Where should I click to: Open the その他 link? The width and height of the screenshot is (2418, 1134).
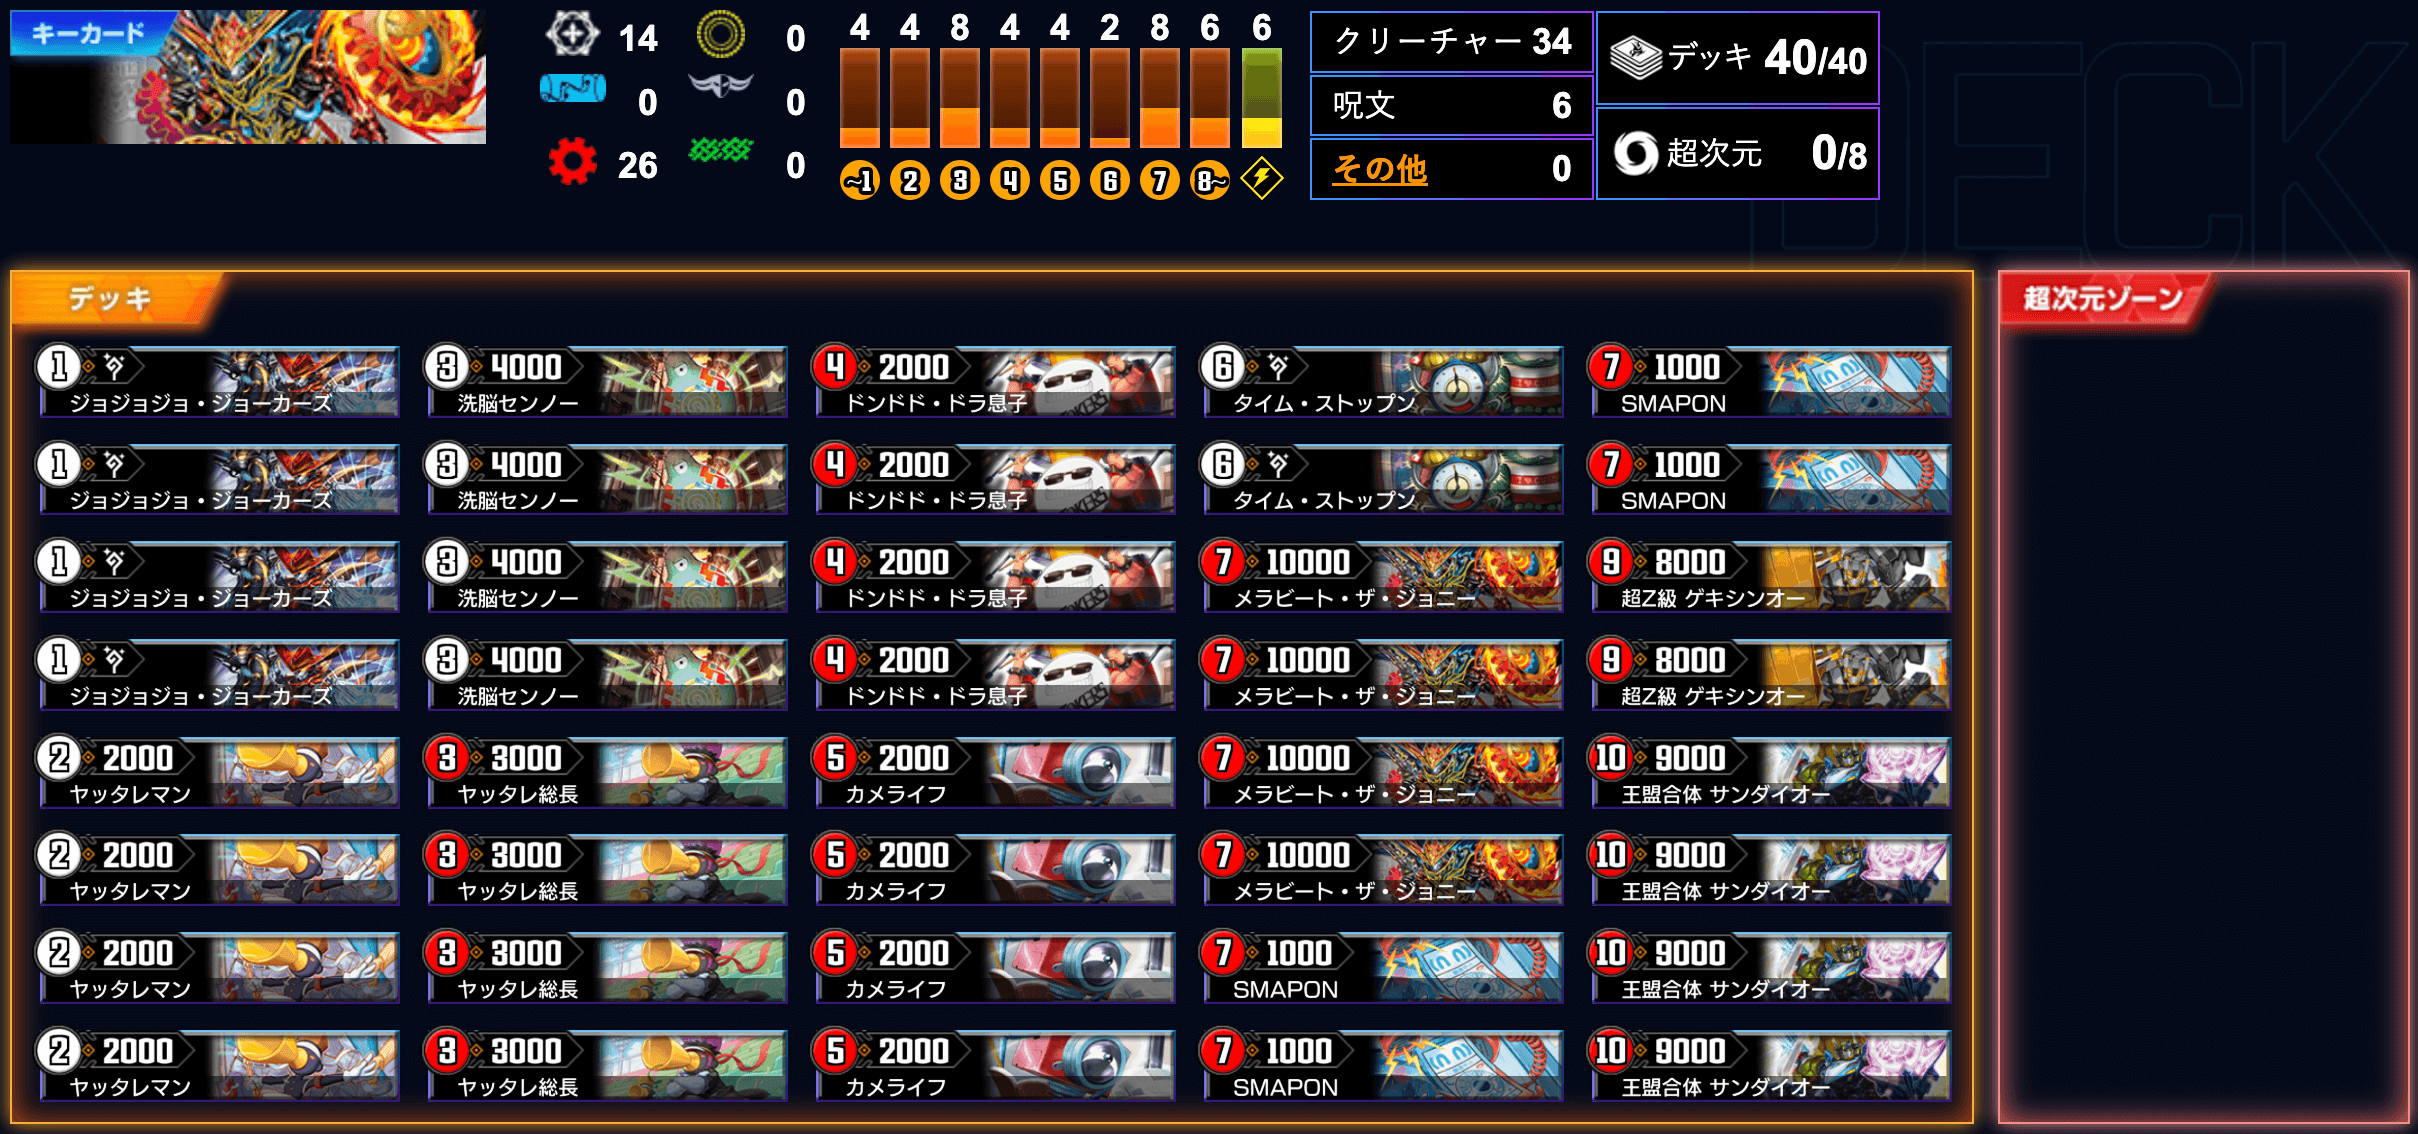click(1380, 169)
